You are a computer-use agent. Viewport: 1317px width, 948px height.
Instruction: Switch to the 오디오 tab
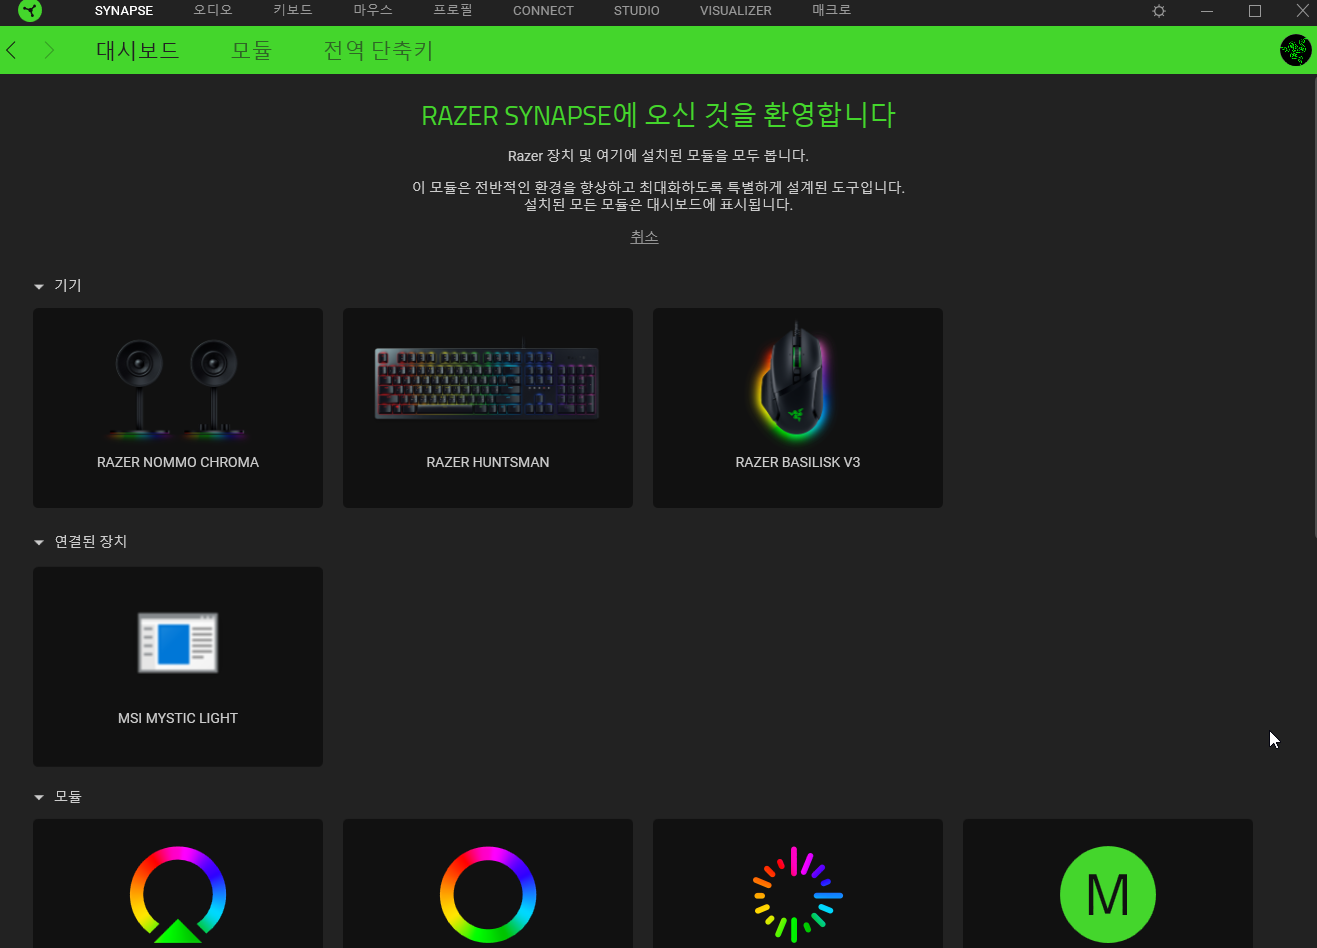pyautogui.click(x=213, y=10)
